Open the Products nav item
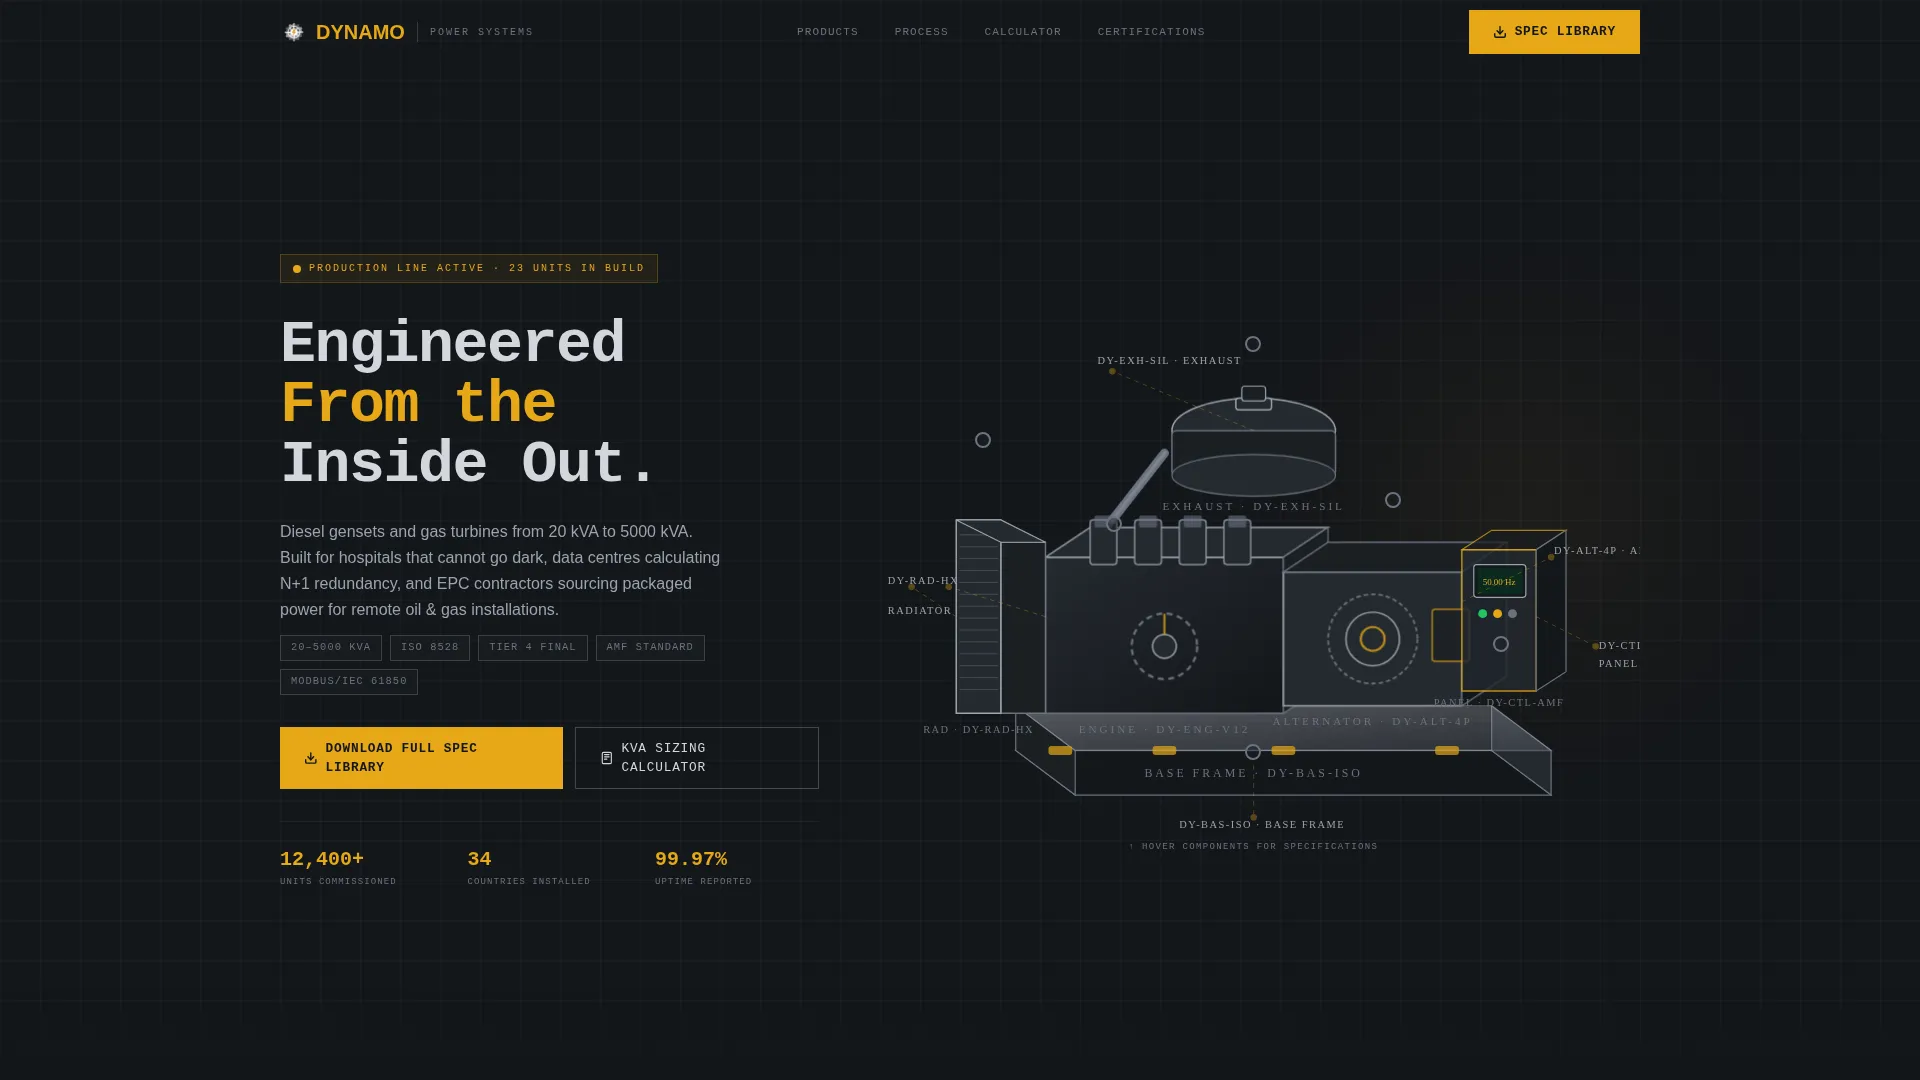1920x1080 pixels. 827,32
